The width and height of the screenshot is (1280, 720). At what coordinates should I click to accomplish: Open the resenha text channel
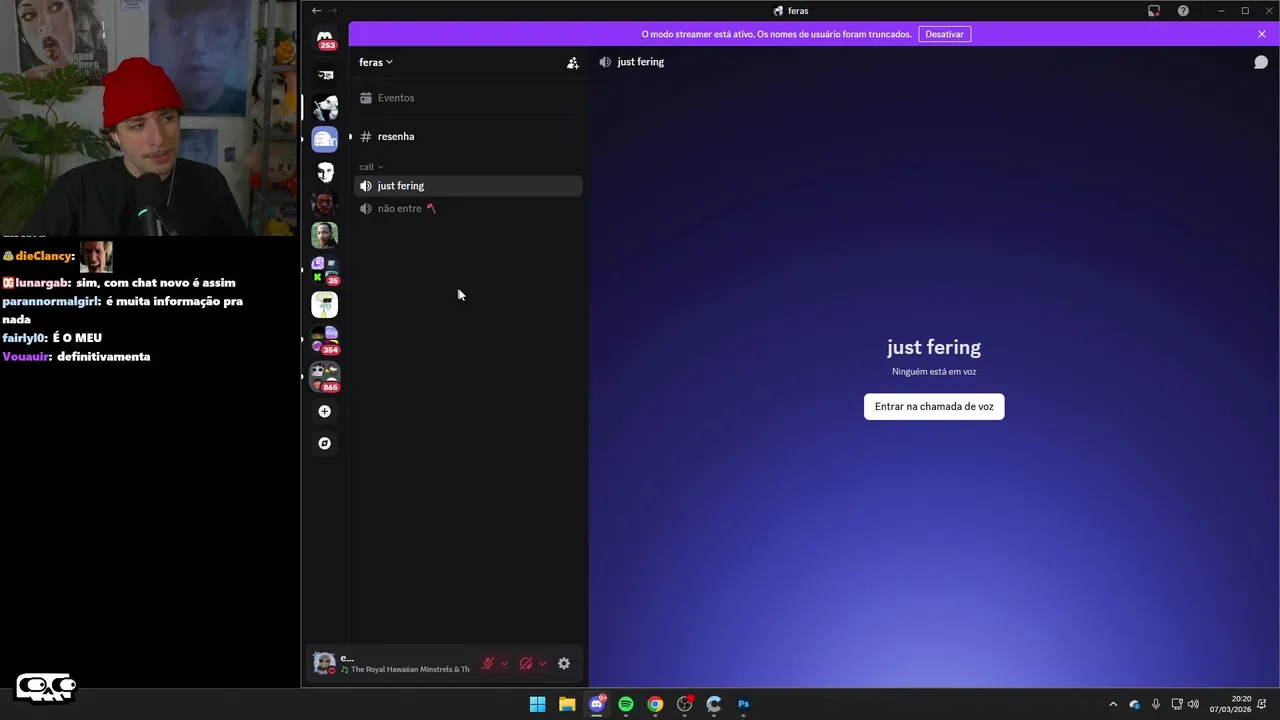click(468, 137)
